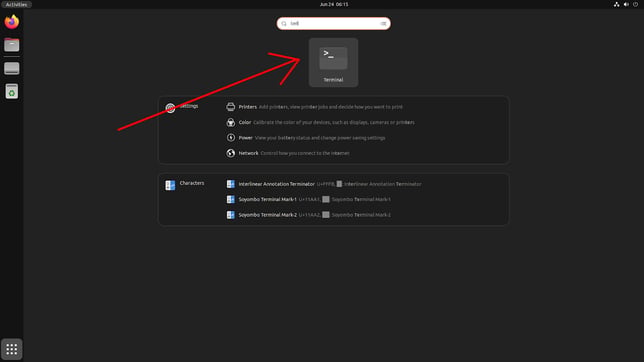Open the Characters app result icon

point(170,185)
